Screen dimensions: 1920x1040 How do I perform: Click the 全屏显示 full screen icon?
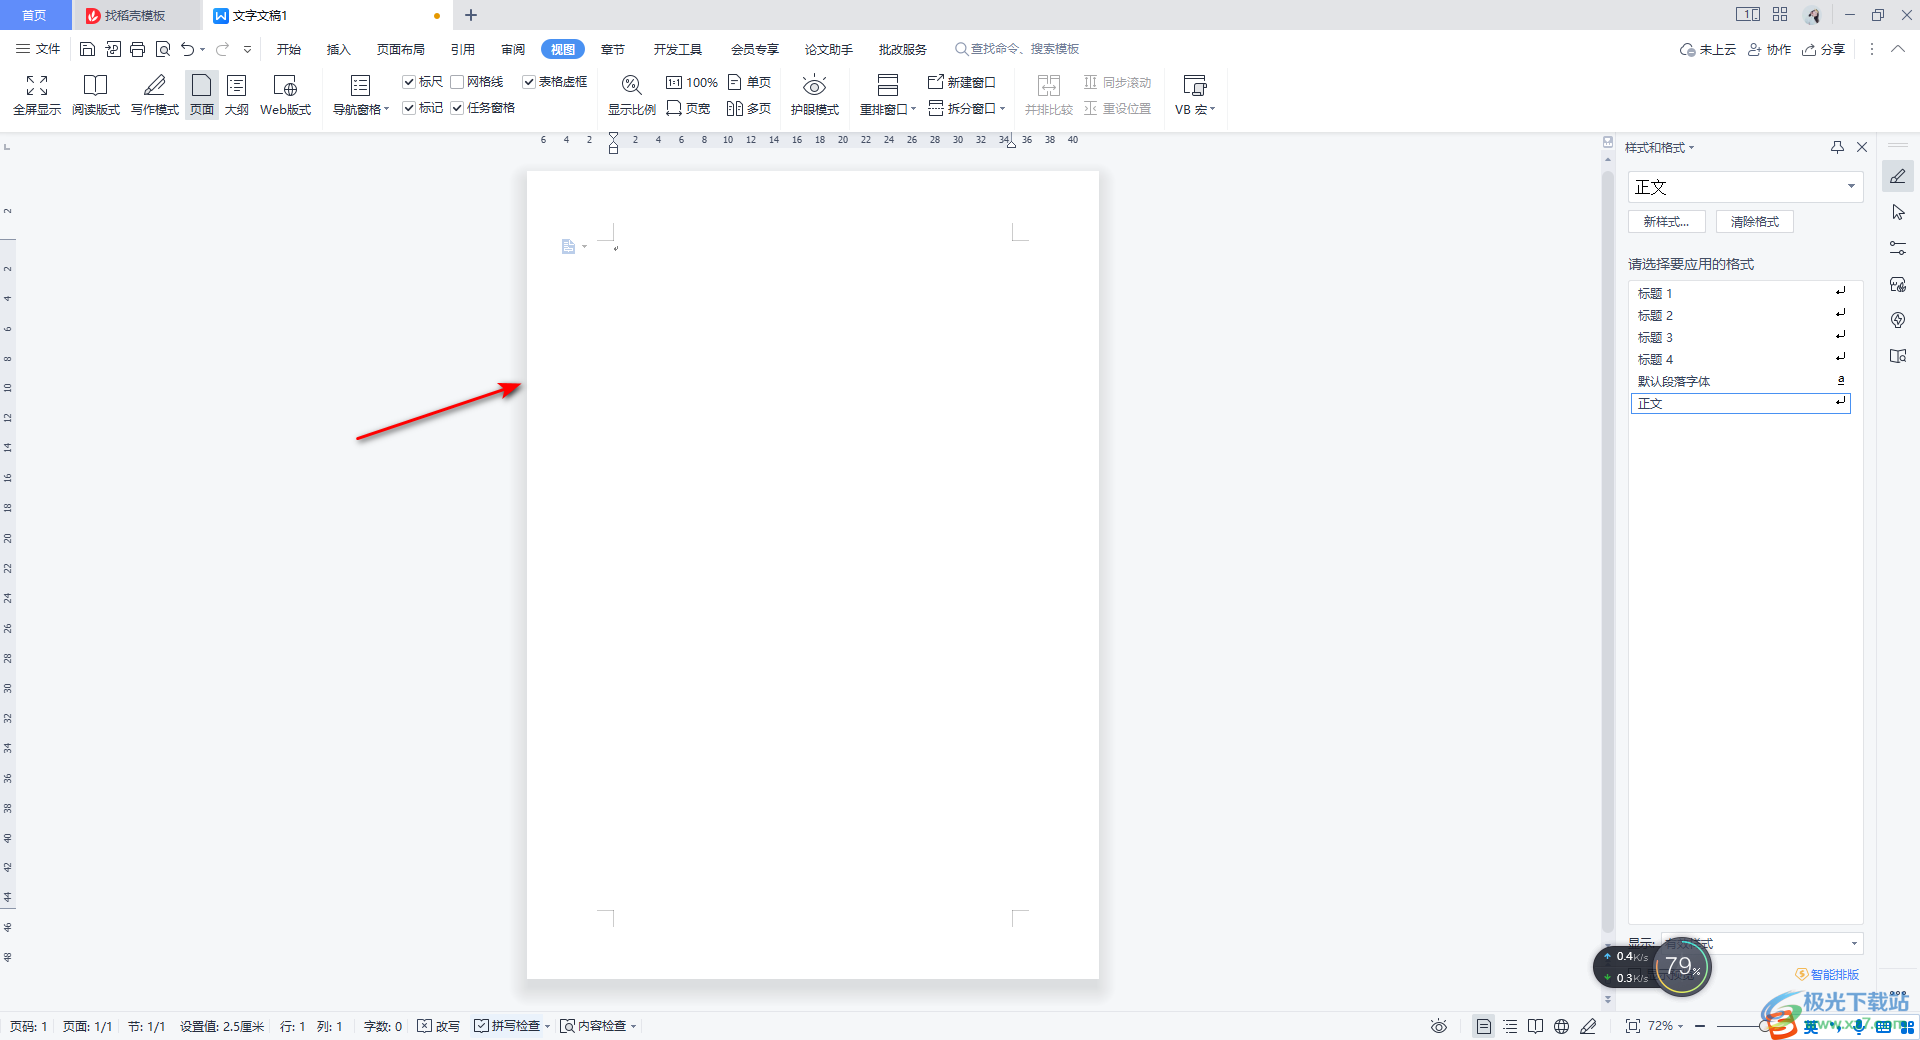(37, 96)
